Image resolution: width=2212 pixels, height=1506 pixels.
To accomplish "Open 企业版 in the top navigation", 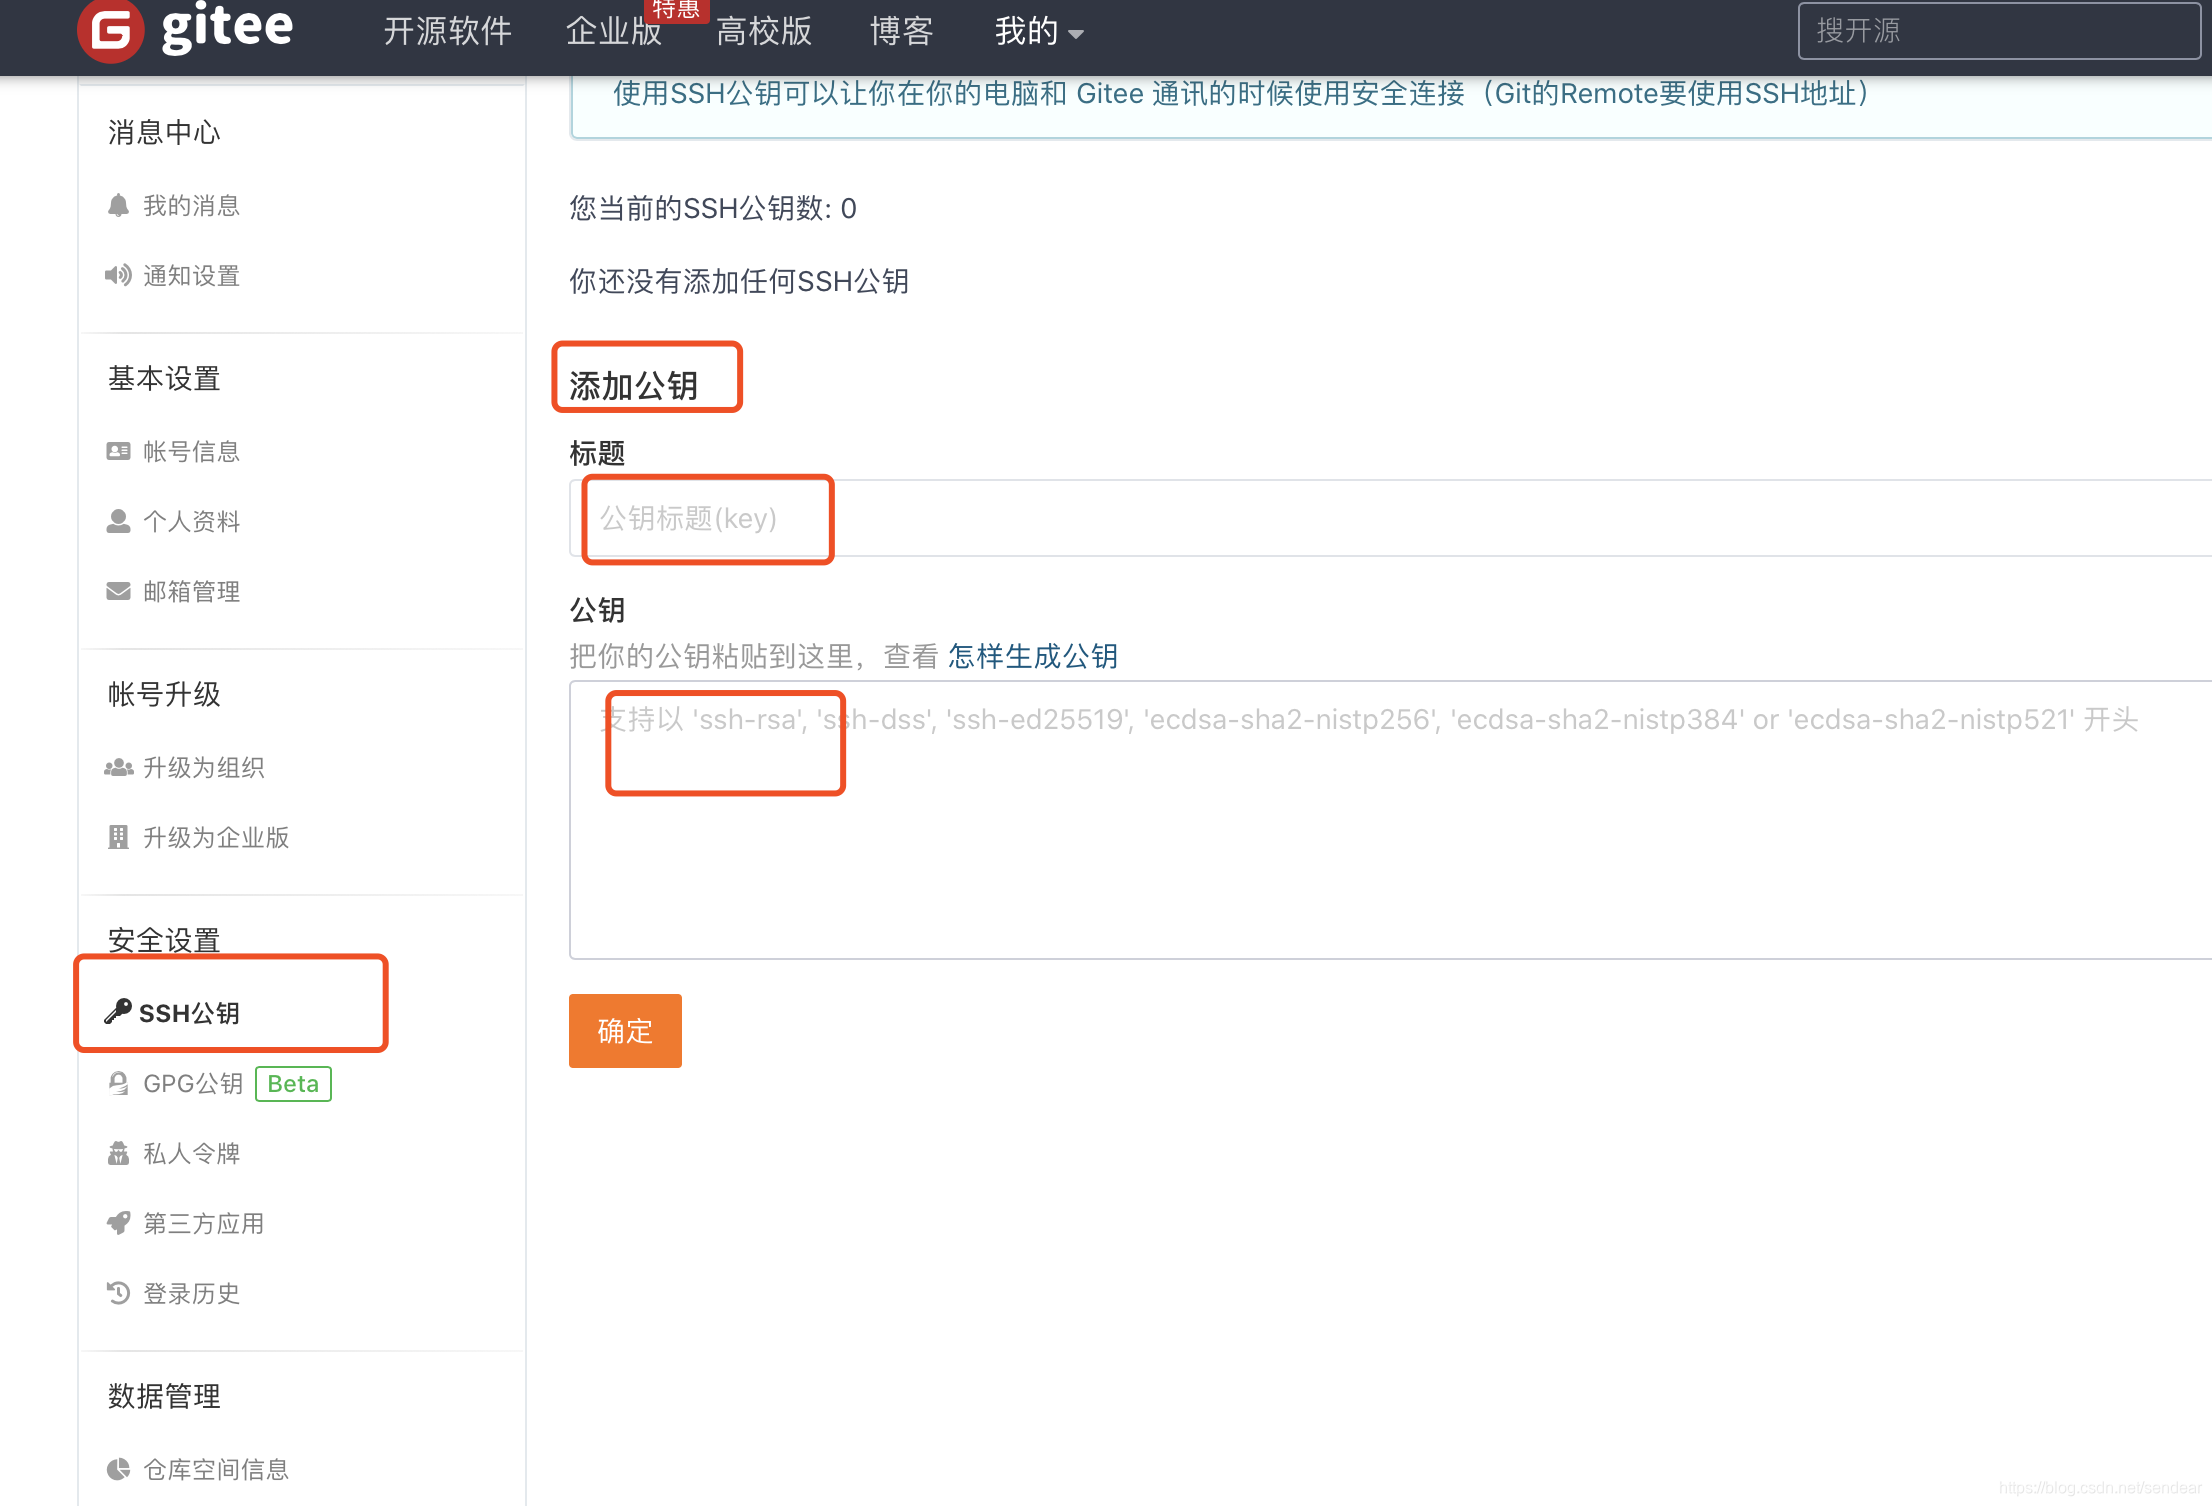I will click(614, 32).
